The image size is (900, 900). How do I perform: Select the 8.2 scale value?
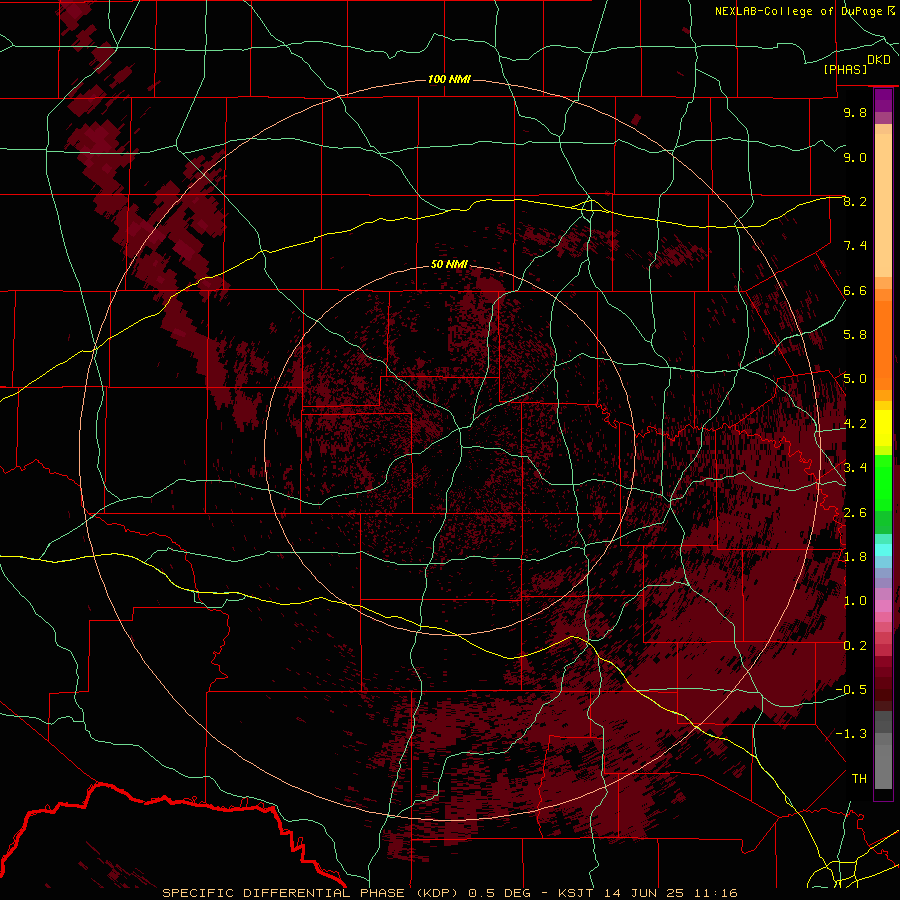tap(855, 201)
